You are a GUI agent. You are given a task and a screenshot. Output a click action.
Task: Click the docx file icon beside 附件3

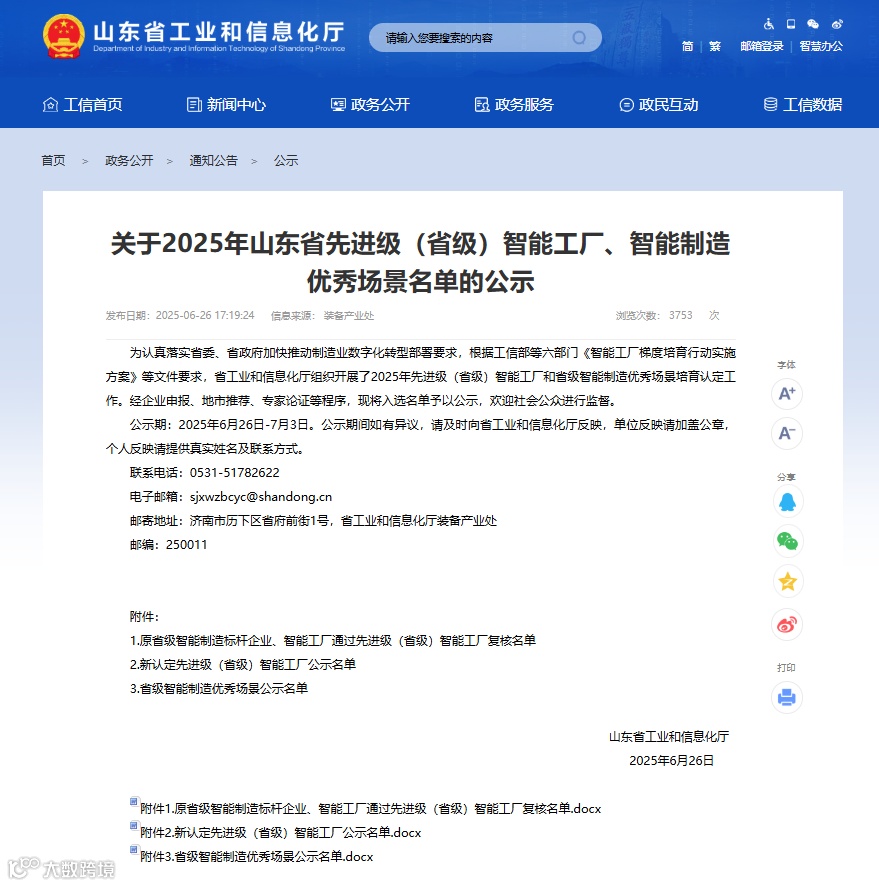[x=134, y=849]
